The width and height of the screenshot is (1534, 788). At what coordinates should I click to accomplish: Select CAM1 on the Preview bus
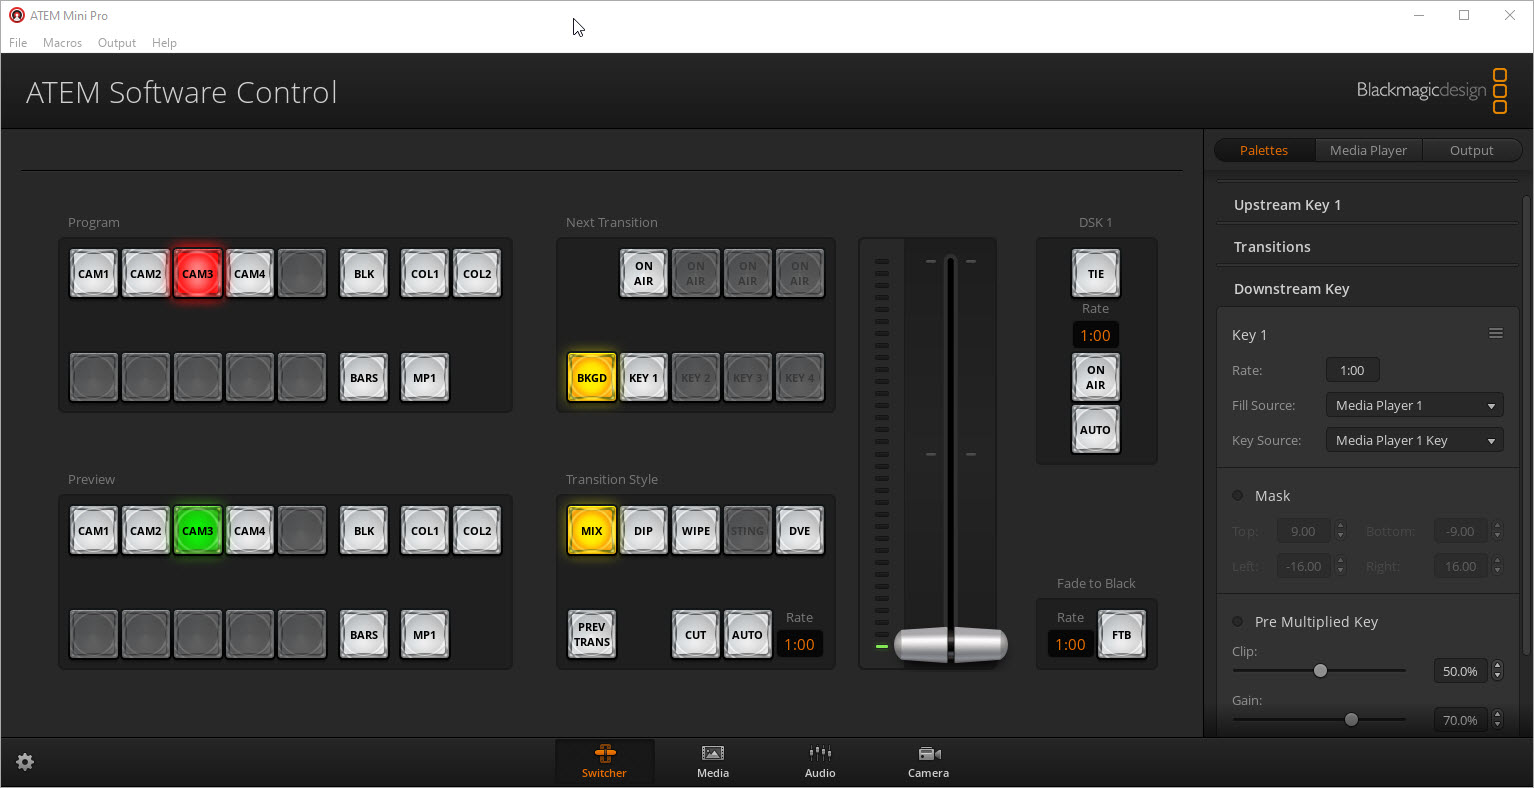94,531
